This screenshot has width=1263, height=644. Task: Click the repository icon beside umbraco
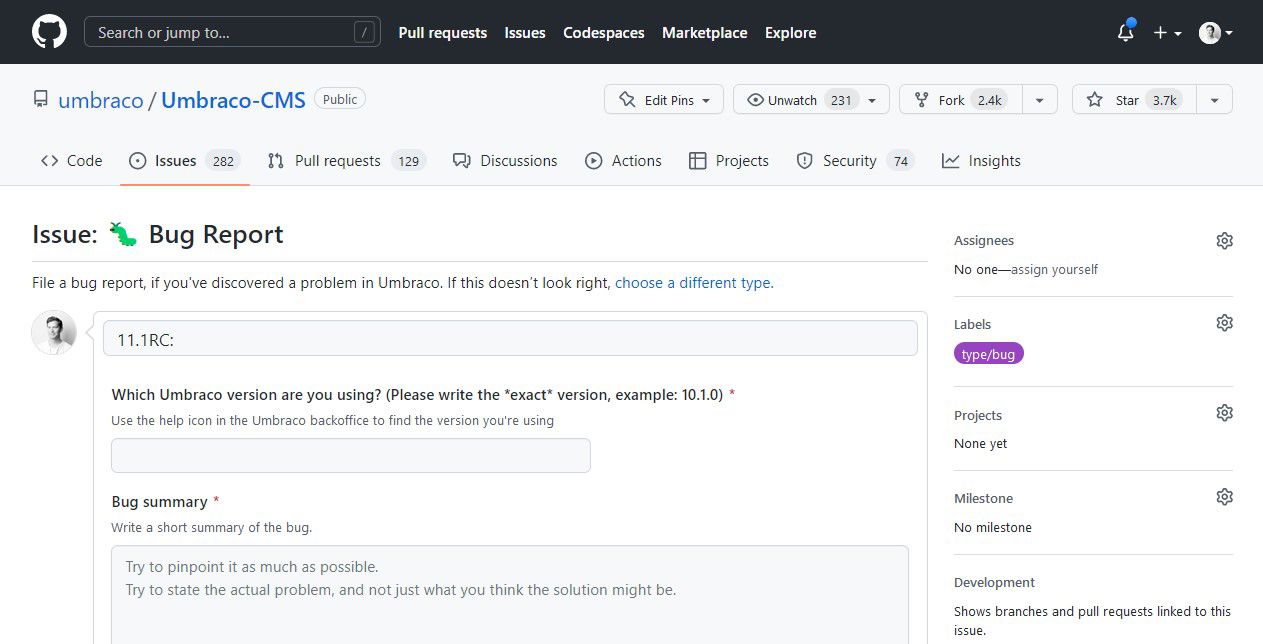tap(41, 100)
